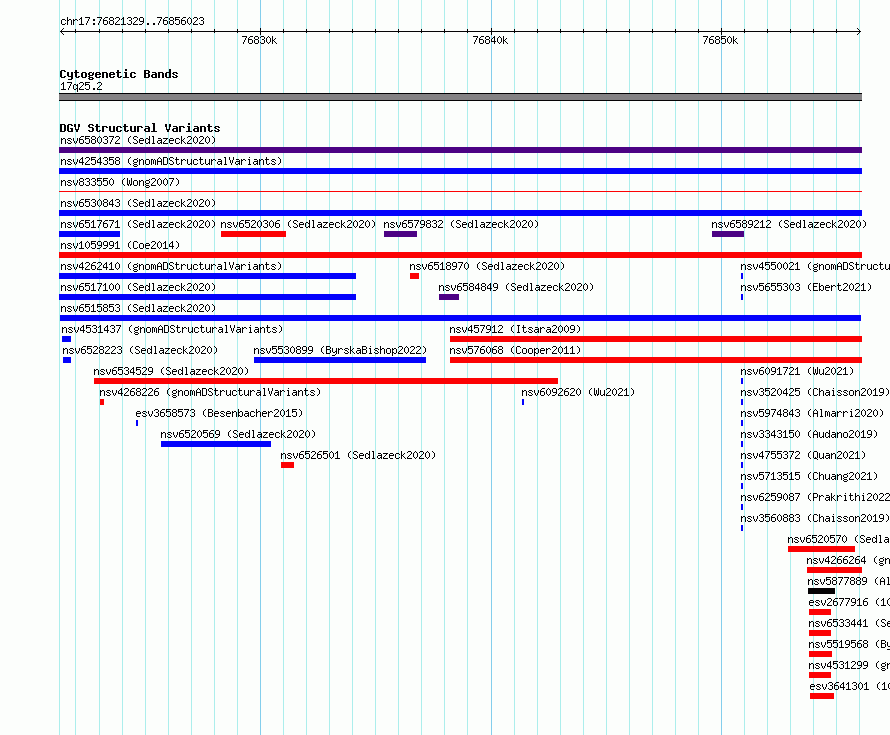Click the 76840k ruler position
This screenshot has height=735, width=890.
tap(490, 40)
